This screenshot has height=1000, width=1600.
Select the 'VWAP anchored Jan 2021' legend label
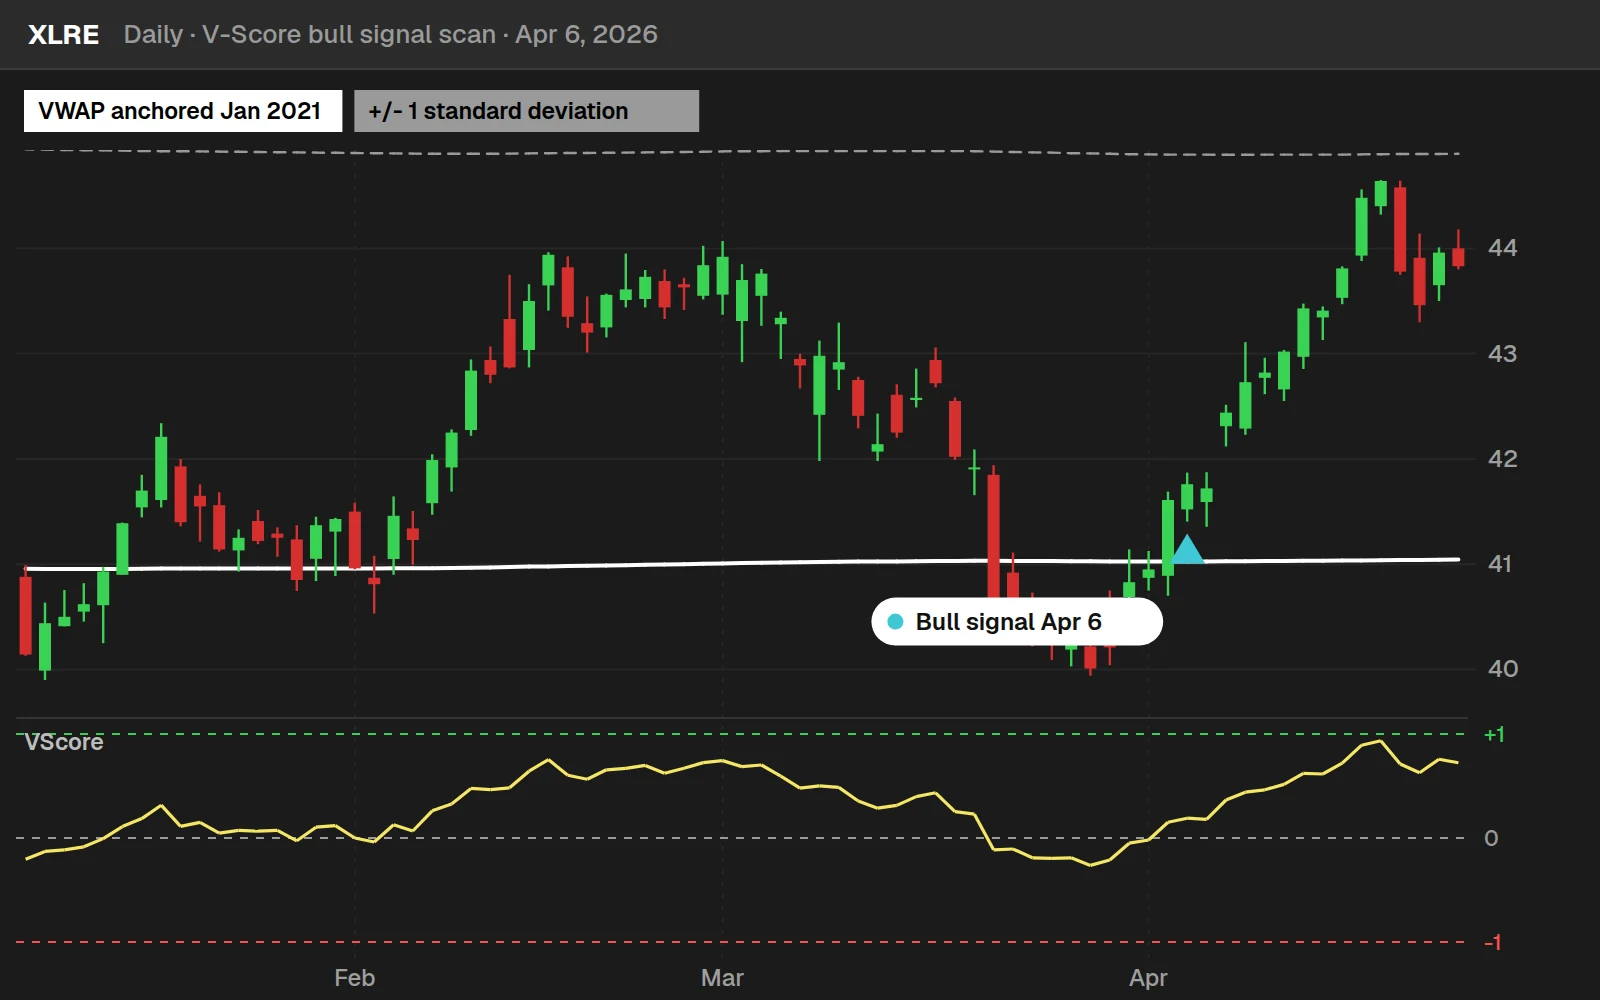coord(182,111)
